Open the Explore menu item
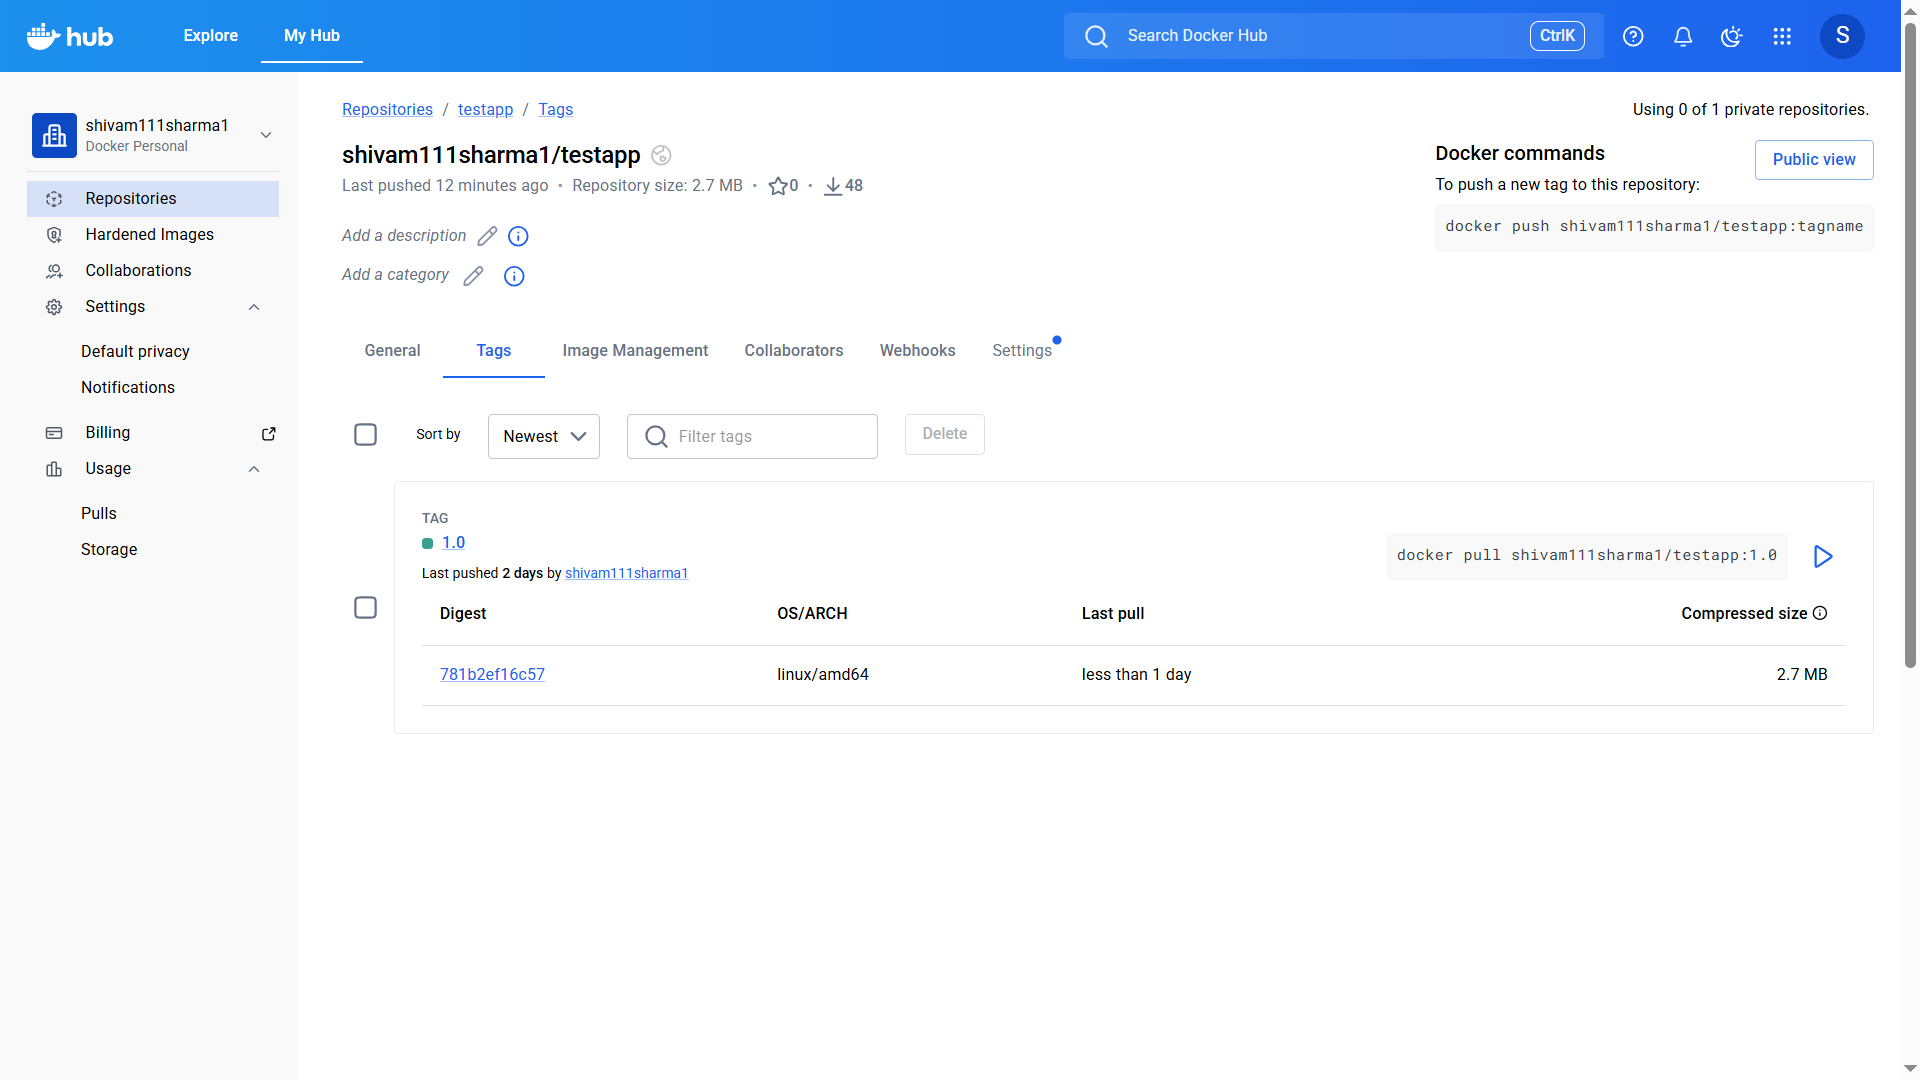Viewport: 1920px width, 1080px height. [x=210, y=35]
